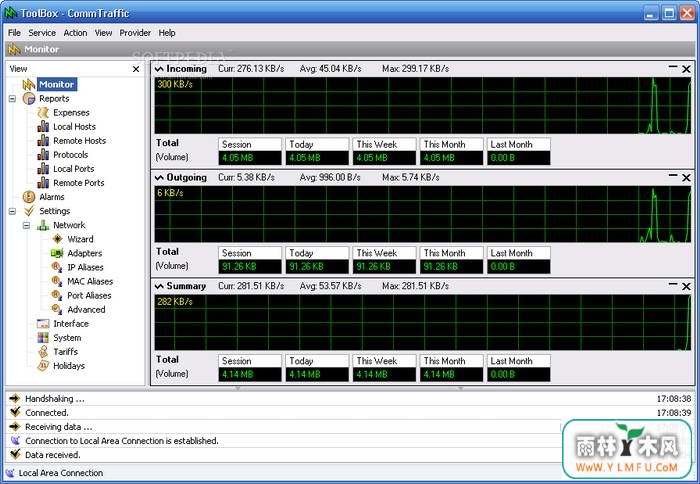The width and height of the screenshot is (700, 484).
Task: Select the Expenses report label
Action: click(x=71, y=113)
